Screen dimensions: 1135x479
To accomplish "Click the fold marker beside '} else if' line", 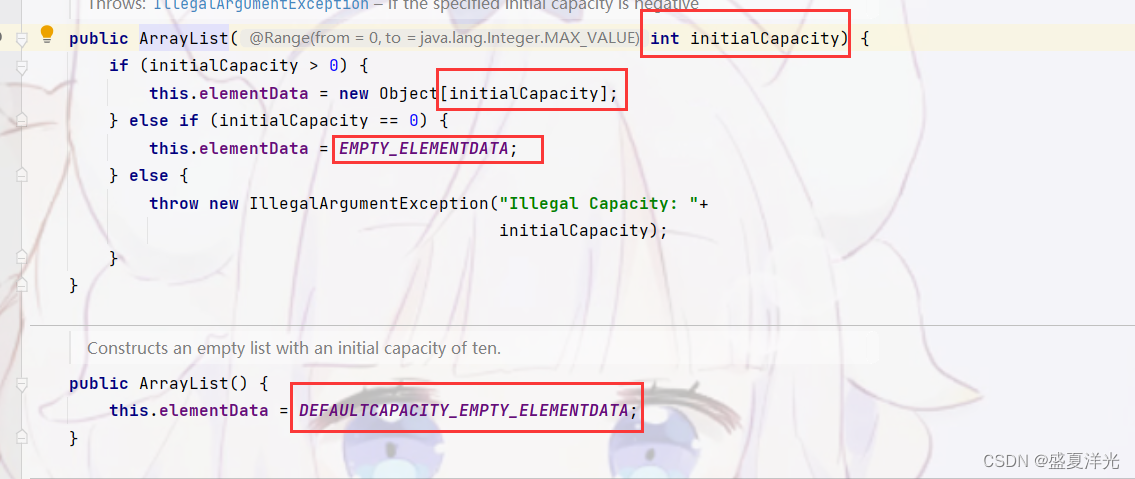I will click(22, 120).
